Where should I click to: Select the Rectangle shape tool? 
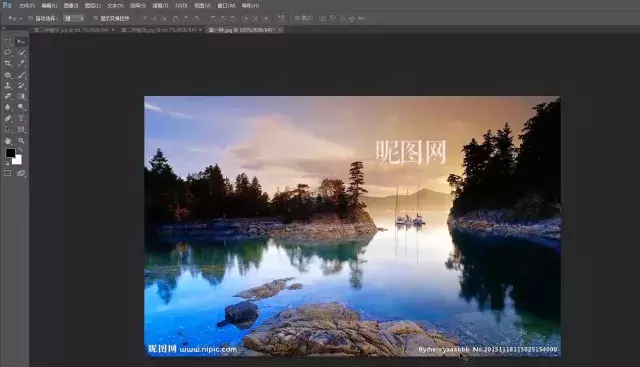pos(21,129)
